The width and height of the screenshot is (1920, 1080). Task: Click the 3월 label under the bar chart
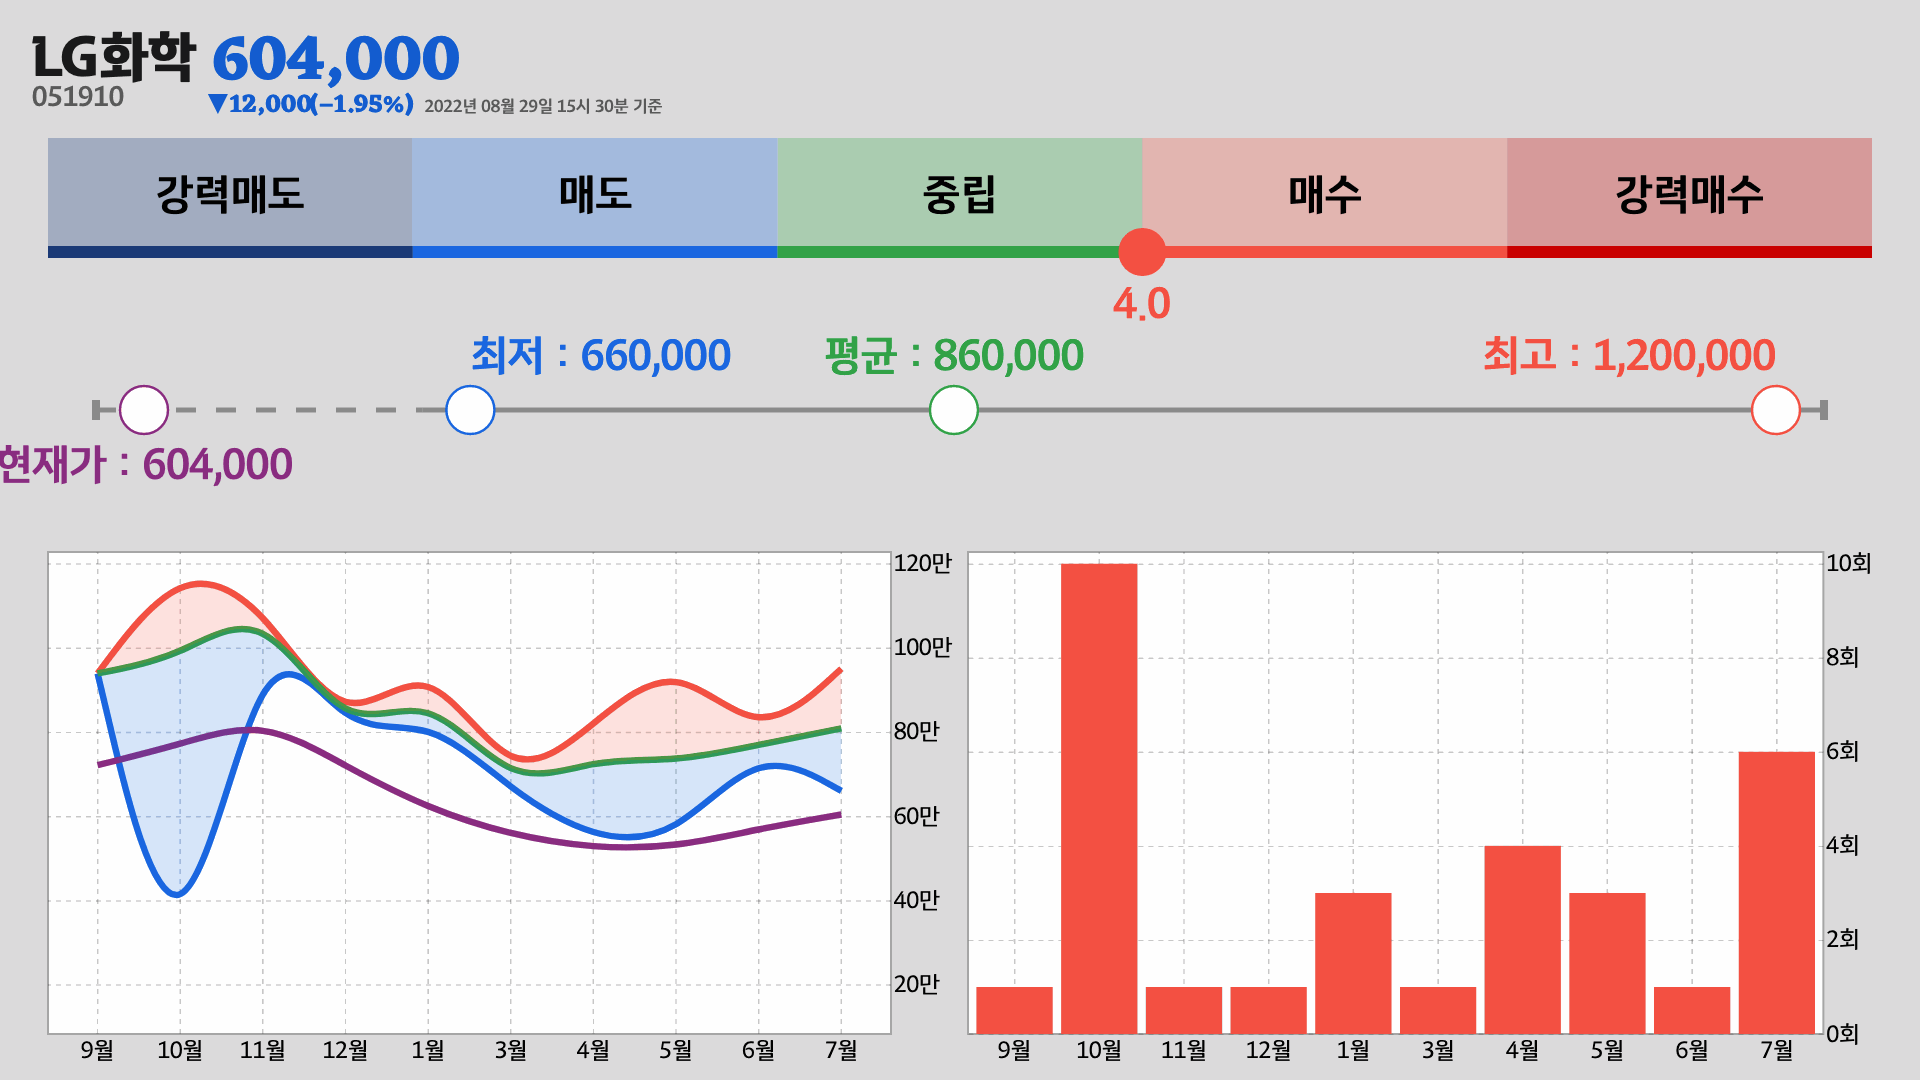(x=1438, y=1050)
